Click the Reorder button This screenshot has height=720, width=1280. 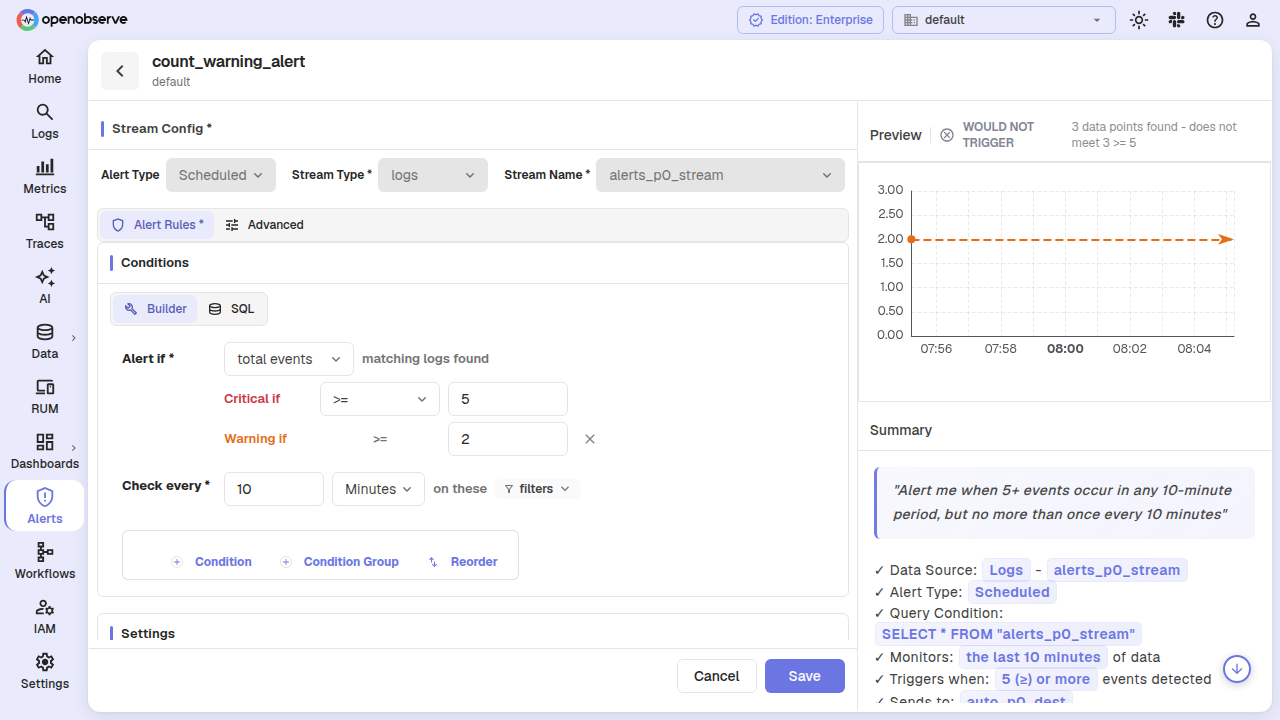(462, 562)
